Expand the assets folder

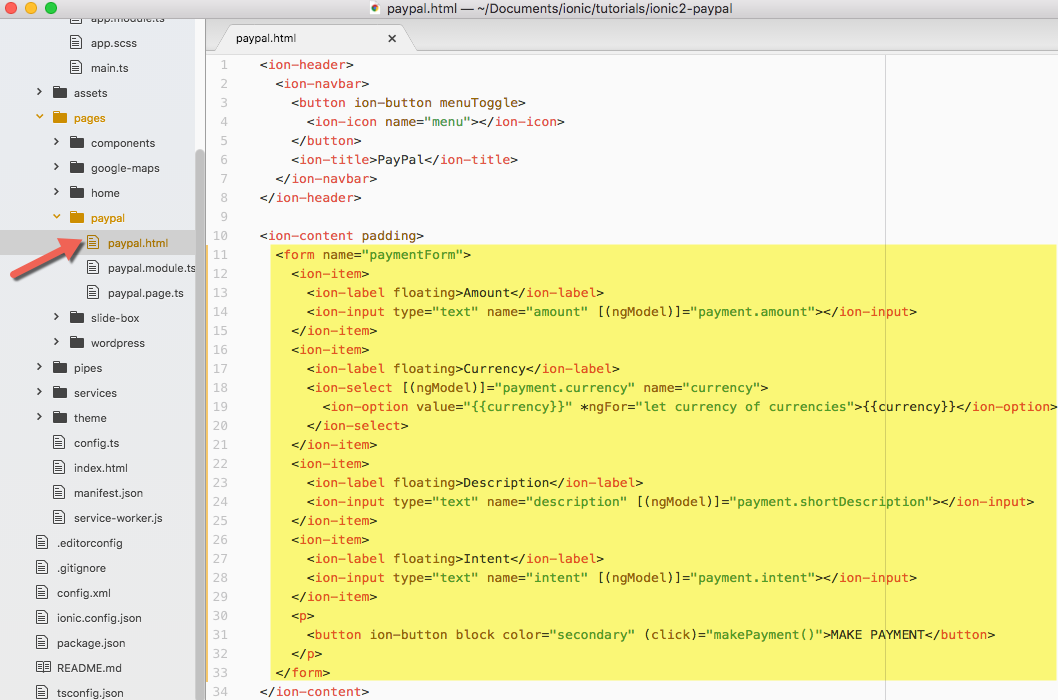pyautogui.click(x=39, y=92)
